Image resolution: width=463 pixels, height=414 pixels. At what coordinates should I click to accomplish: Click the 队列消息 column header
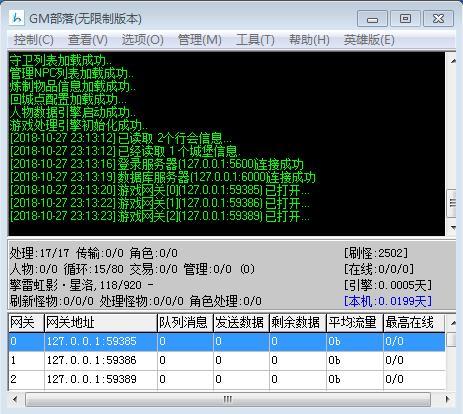(x=185, y=322)
